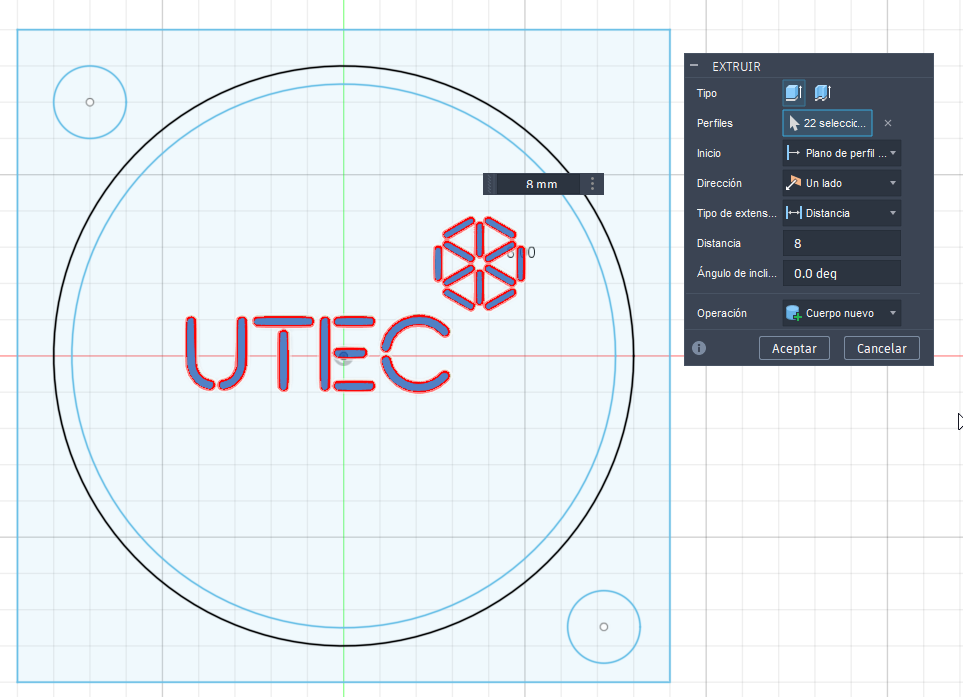Collapse the EXTRUIR panel with the minus icon
This screenshot has width=963, height=697.
click(x=695, y=66)
